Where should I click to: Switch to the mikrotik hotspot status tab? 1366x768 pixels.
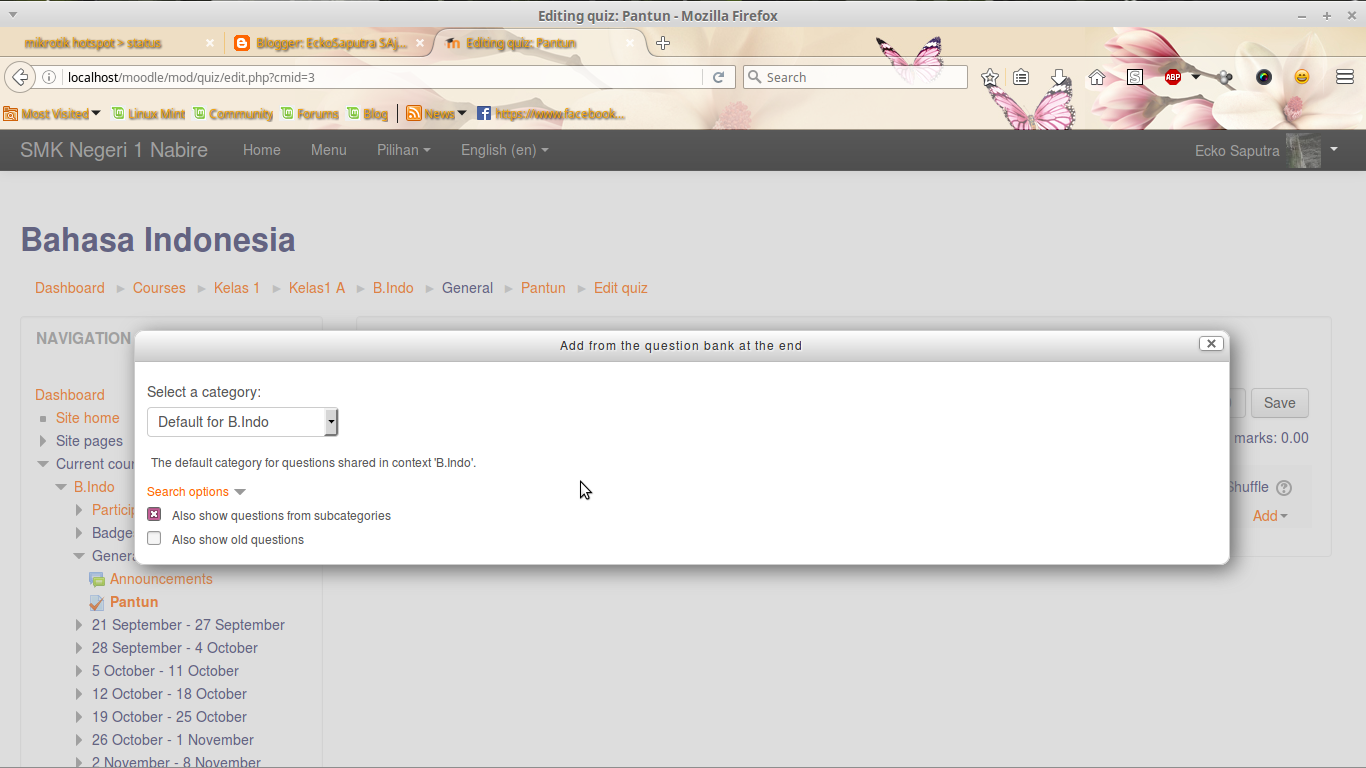93,43
